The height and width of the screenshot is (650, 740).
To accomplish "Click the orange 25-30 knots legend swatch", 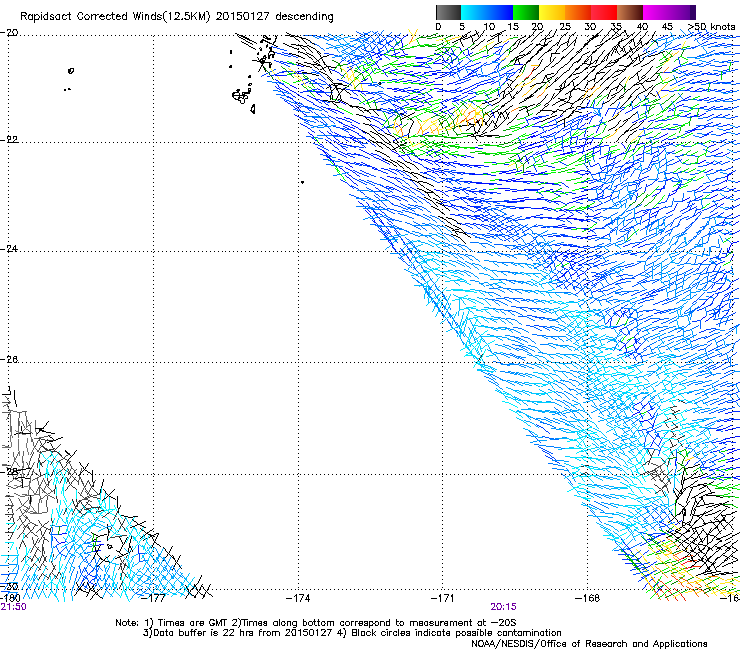I will (x=578, y=12).
